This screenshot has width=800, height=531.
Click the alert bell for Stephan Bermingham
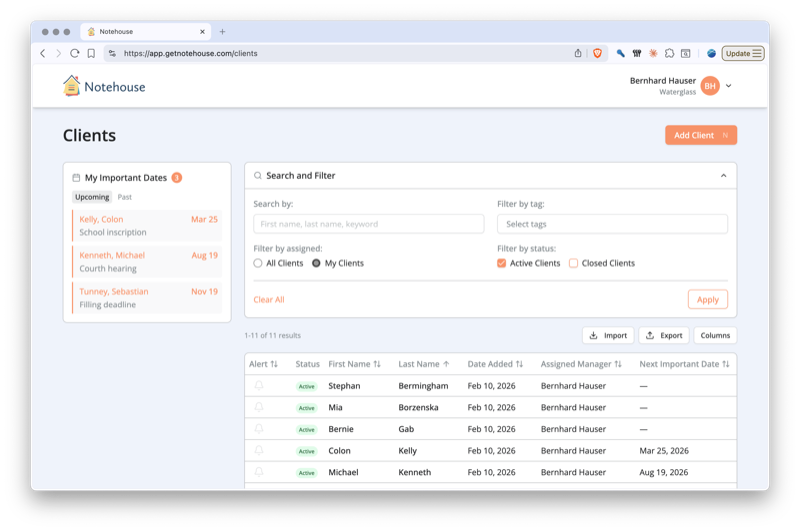259,386
